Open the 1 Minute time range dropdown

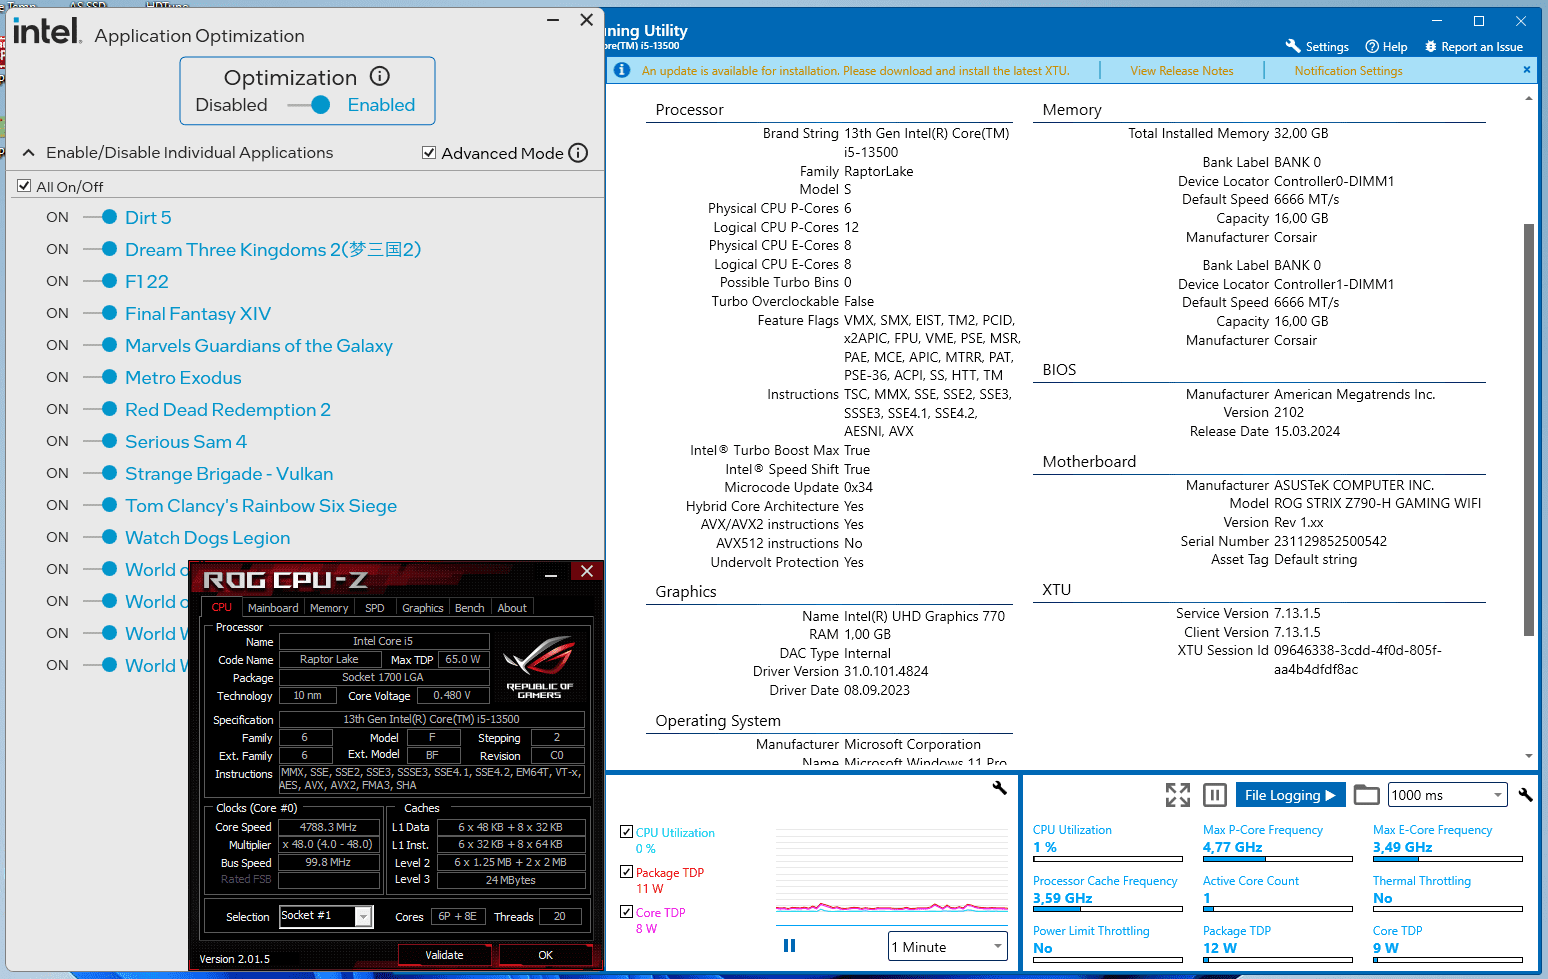pyautogui.click(x=948, y=947)
